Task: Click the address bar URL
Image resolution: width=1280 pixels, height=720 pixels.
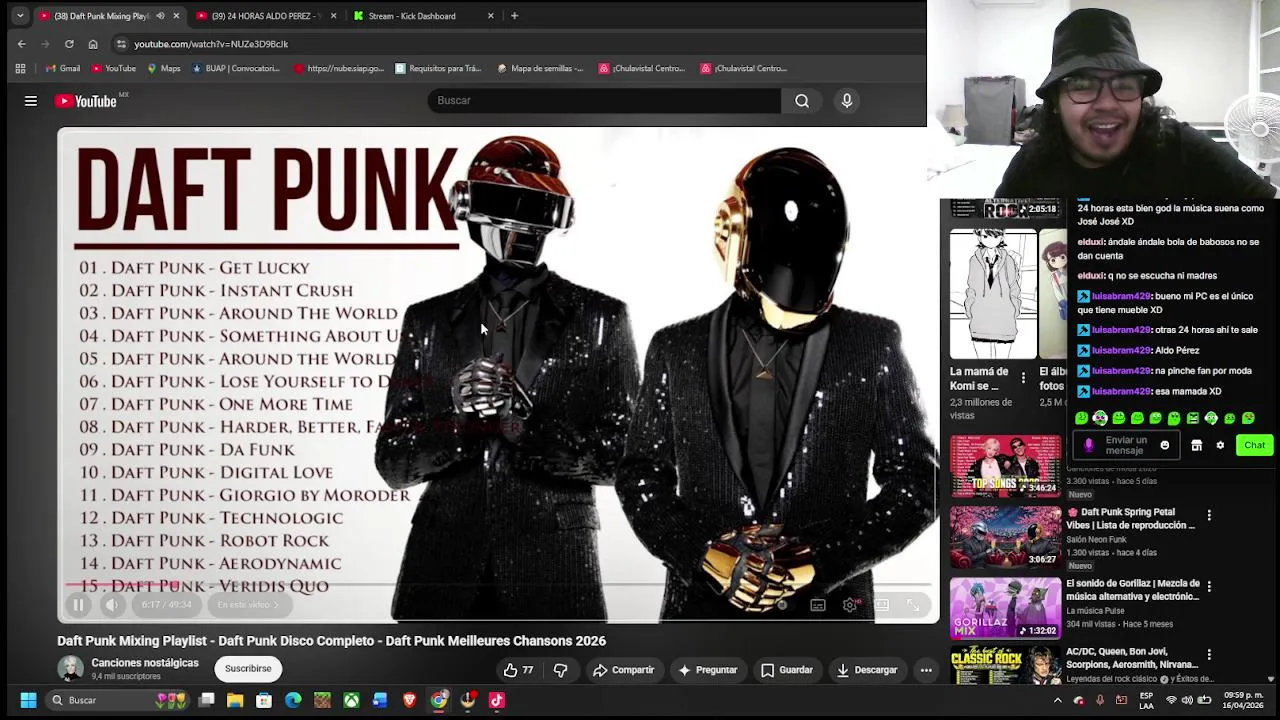Action: (211, 44)
